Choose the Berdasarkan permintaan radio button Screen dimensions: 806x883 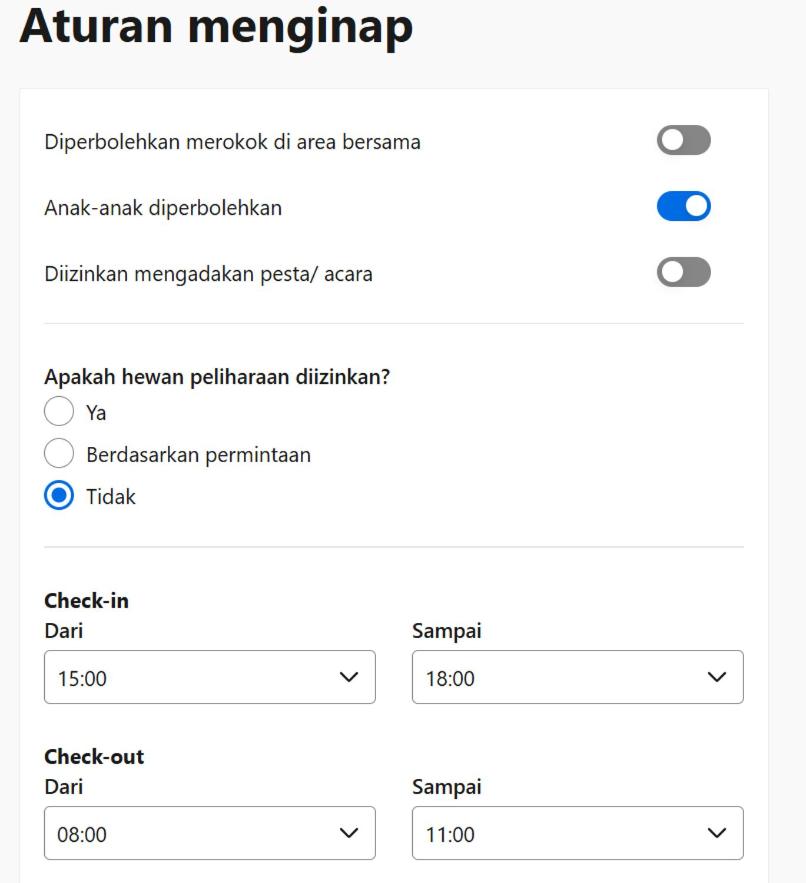coord(59,454)
